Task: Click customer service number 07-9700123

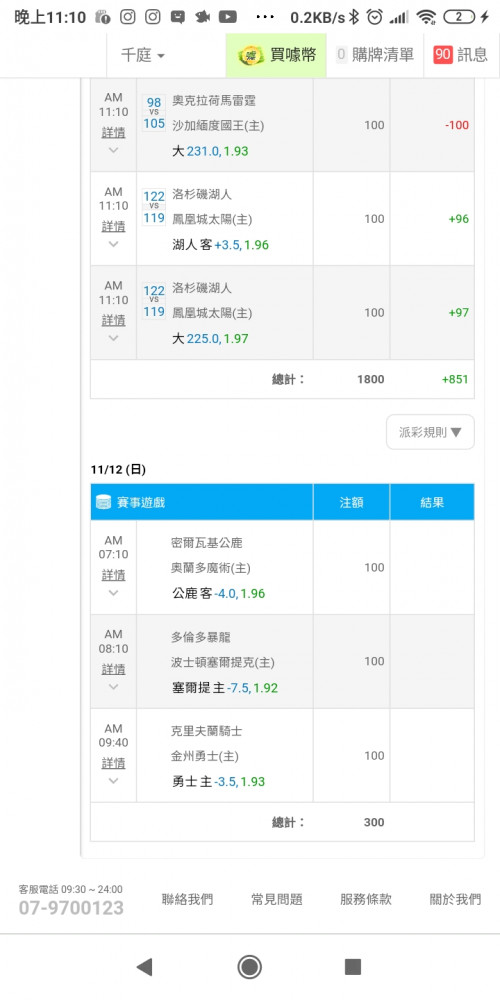Action: (71, 908)
